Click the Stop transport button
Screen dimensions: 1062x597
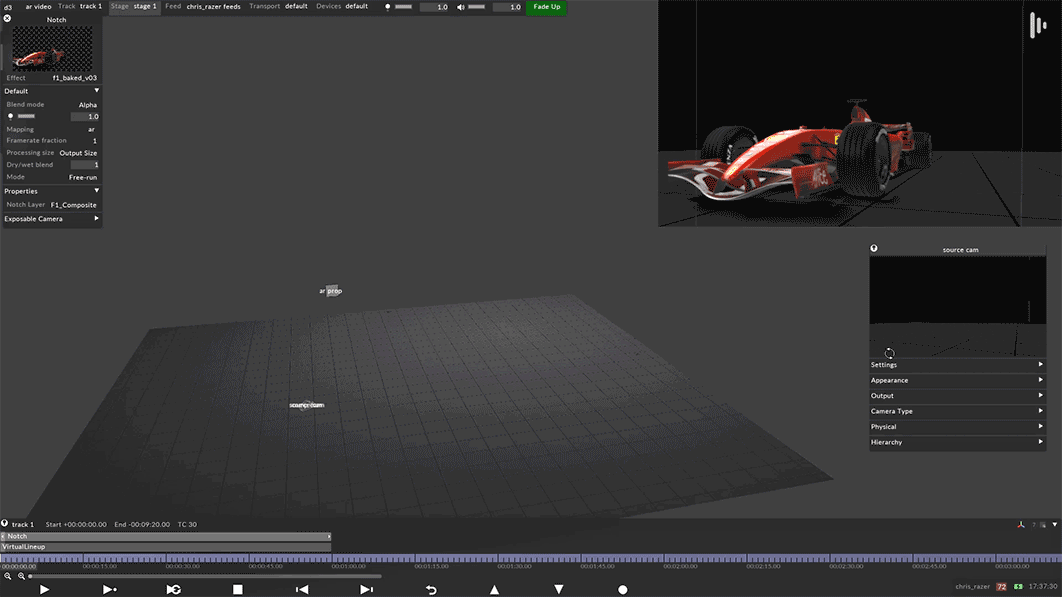coord(238,590)
